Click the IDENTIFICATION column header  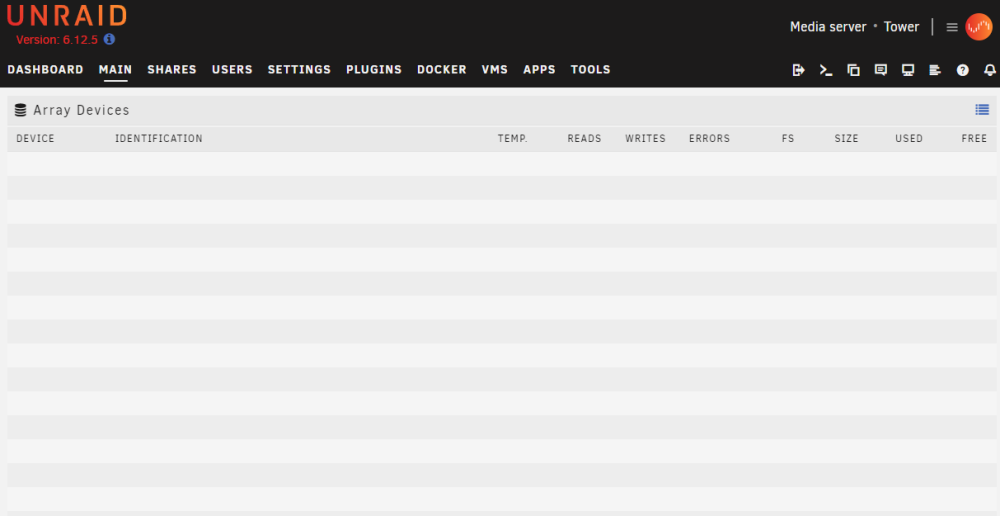pyautogui.click(x=159, y=138)
